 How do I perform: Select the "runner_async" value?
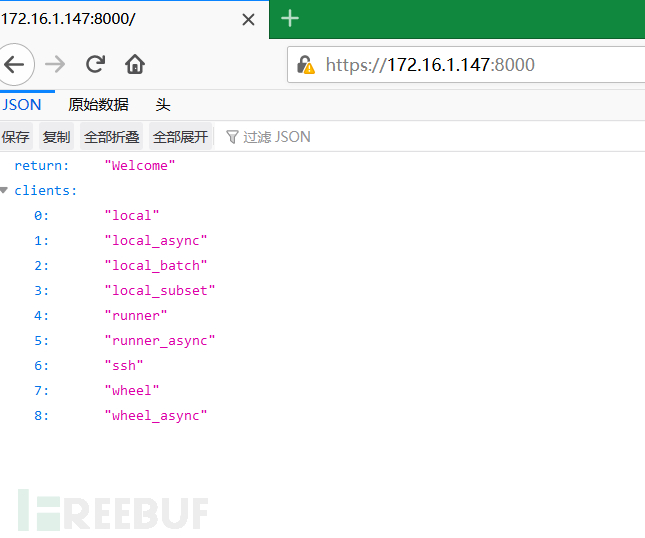click(160, 341)
